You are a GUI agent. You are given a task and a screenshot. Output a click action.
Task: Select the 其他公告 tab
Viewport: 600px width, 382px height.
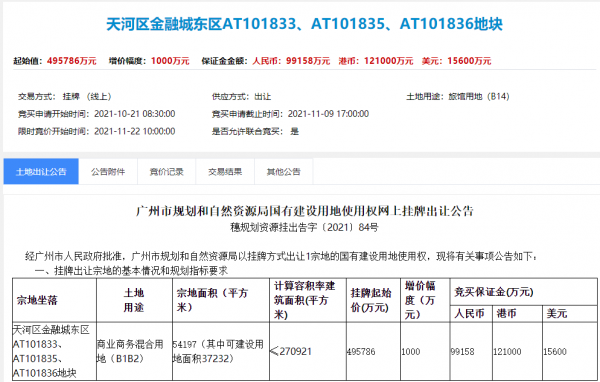[284, 171]
